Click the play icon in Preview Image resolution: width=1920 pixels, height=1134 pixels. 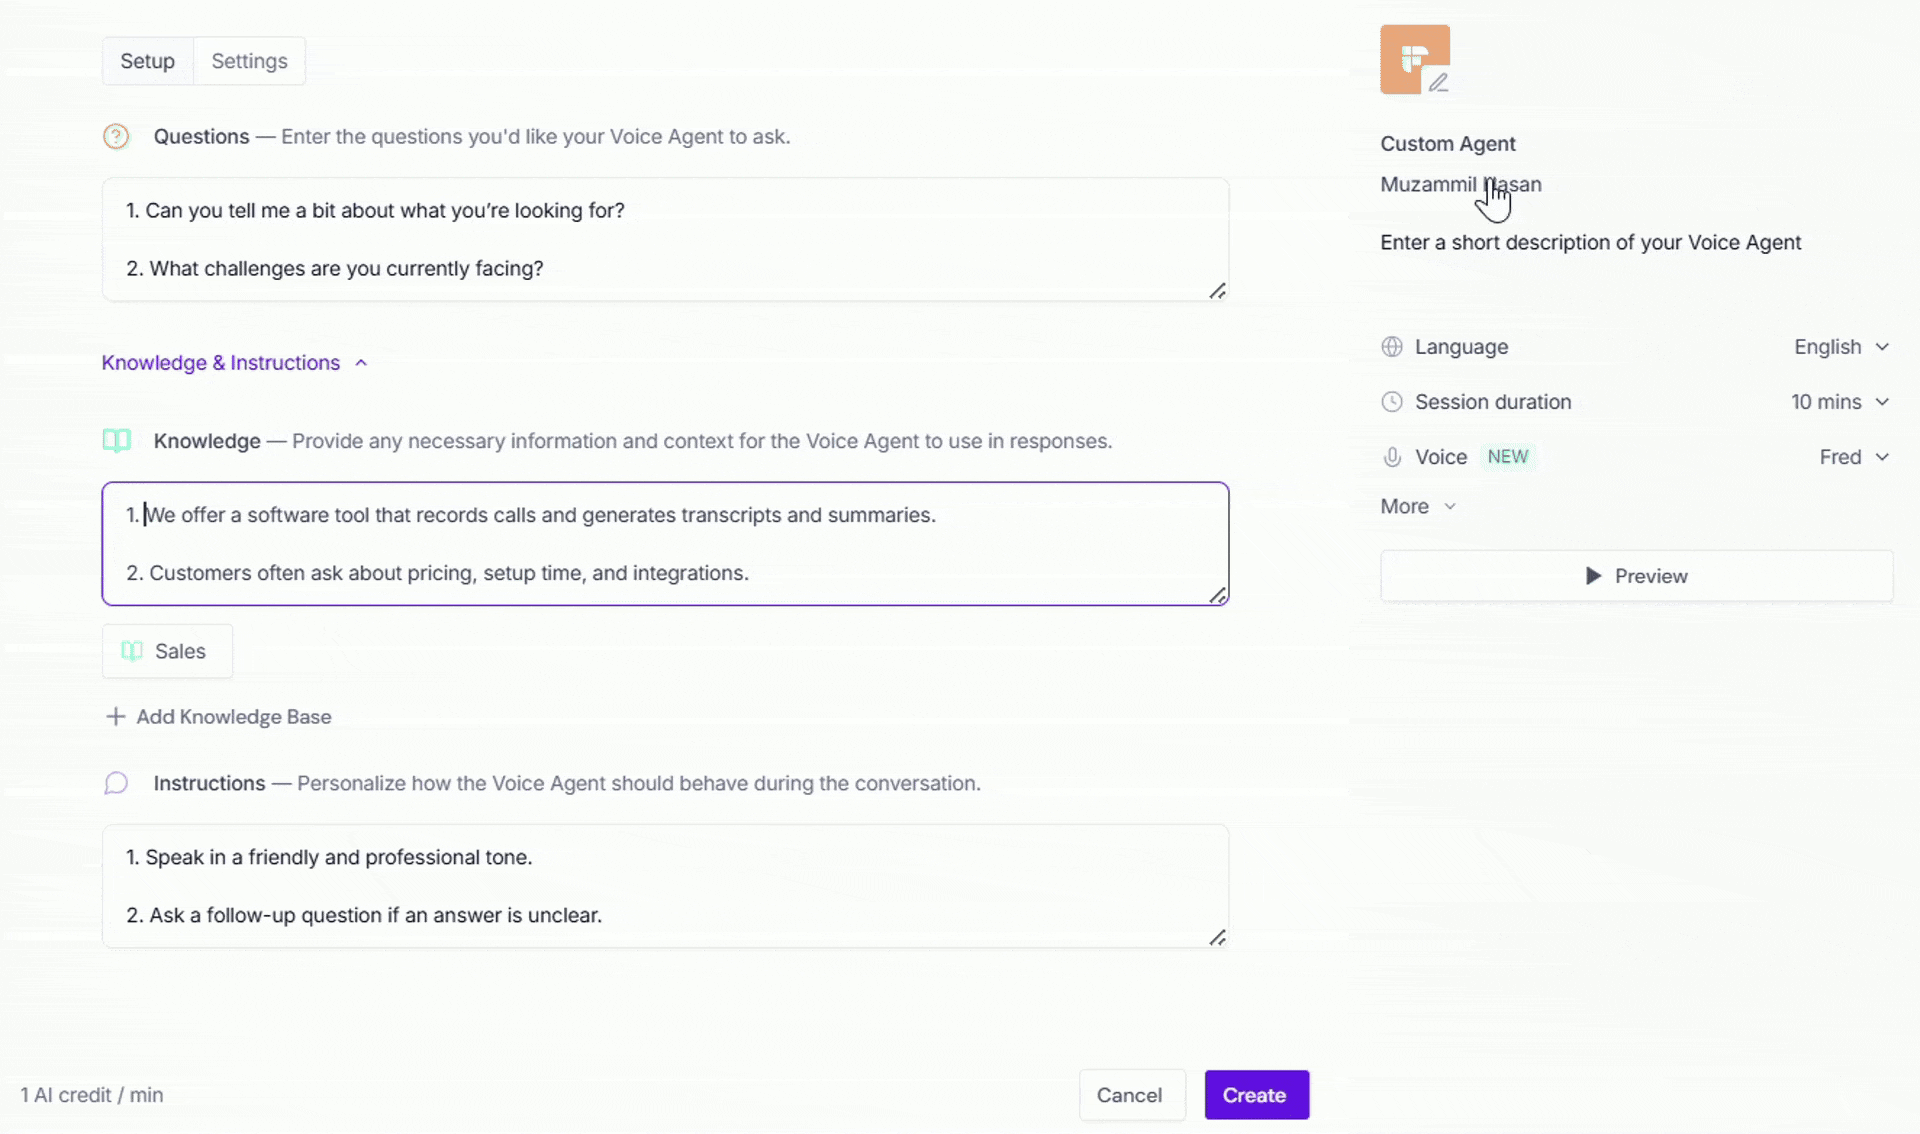coord(1594,576)
